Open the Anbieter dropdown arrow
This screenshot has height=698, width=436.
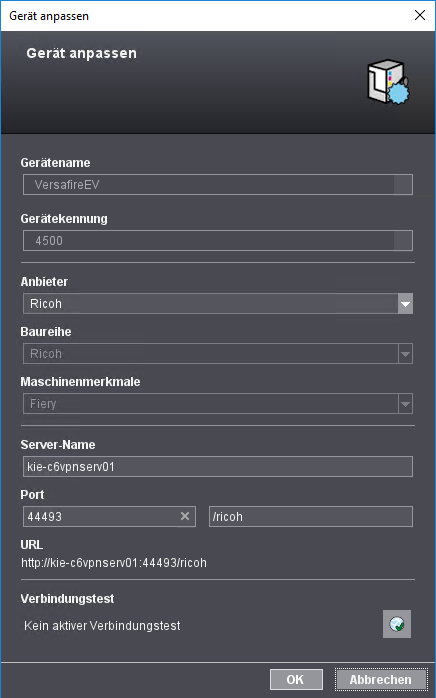coord(405,304)
